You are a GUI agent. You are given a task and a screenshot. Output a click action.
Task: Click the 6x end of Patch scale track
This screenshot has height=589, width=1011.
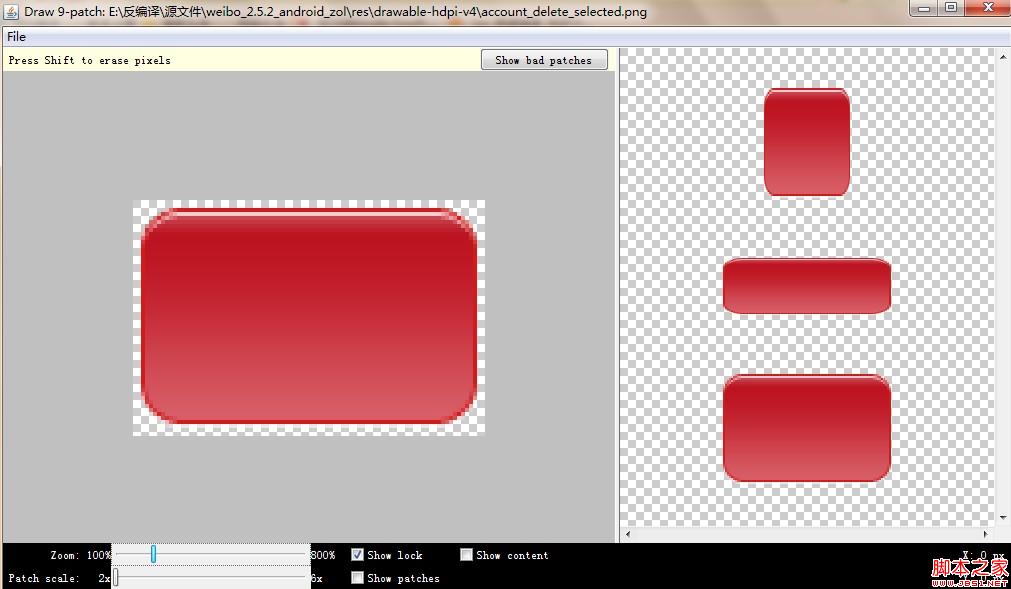tap(304, 577)
